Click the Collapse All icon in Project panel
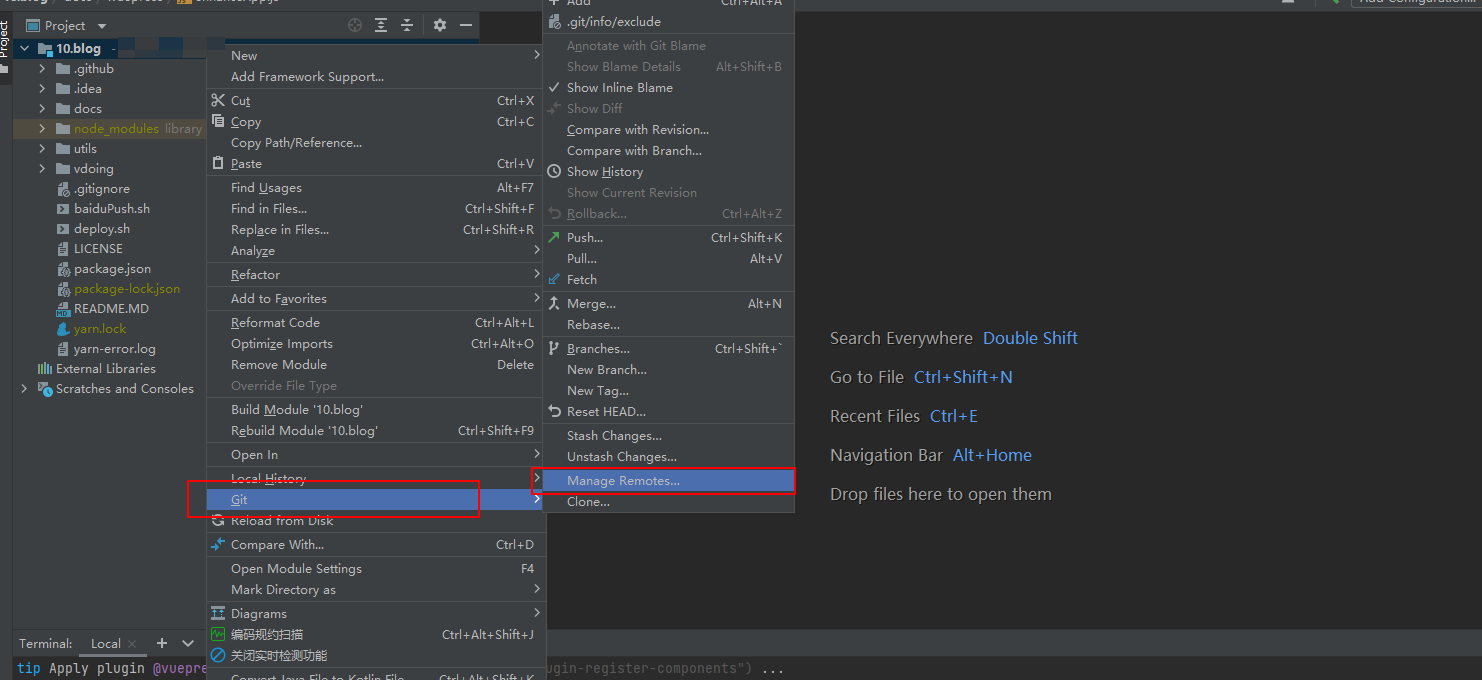1482x680 pixels. click(407, 25)
